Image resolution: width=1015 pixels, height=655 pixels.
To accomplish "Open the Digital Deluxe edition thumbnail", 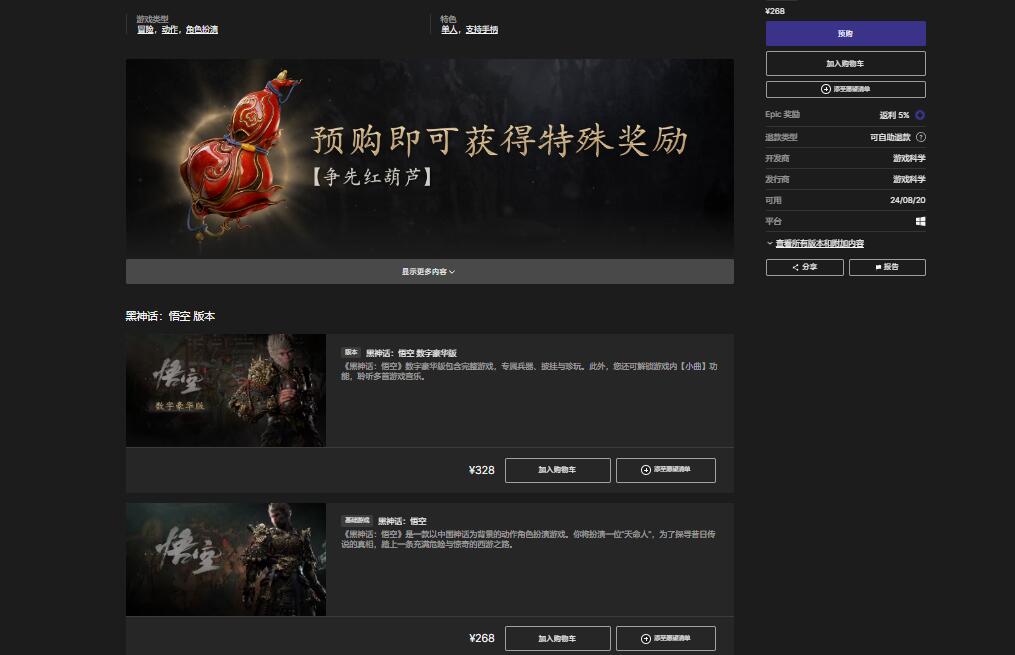I will [x=226, y=390].
